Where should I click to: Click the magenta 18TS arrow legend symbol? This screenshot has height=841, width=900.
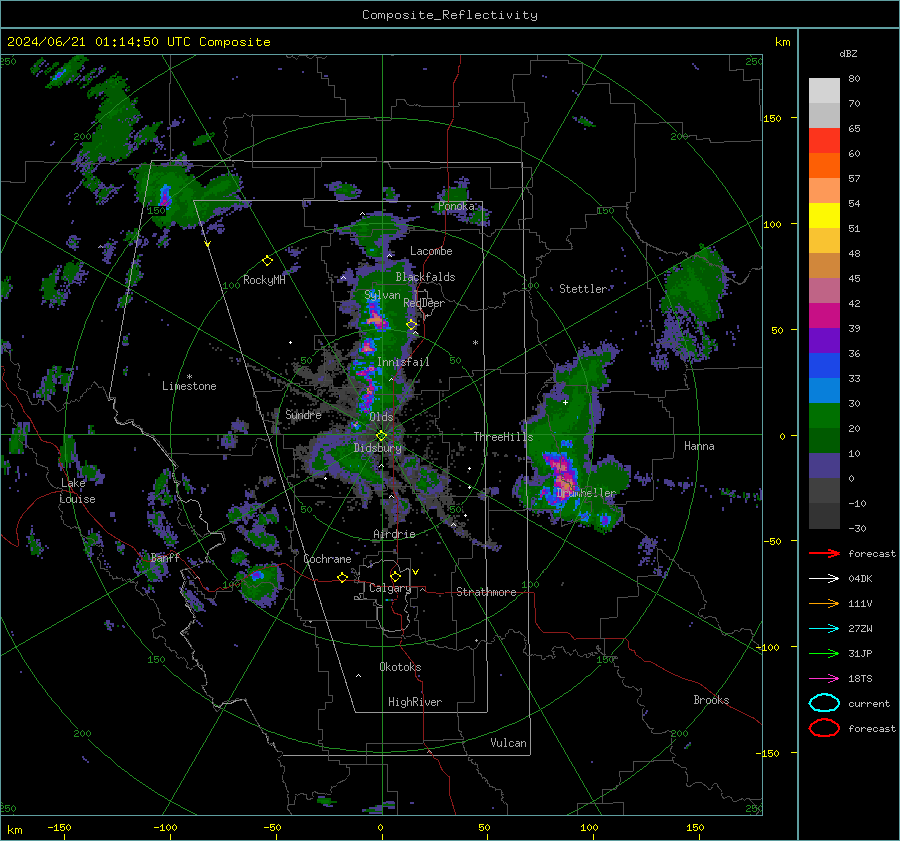pos(824,679)
